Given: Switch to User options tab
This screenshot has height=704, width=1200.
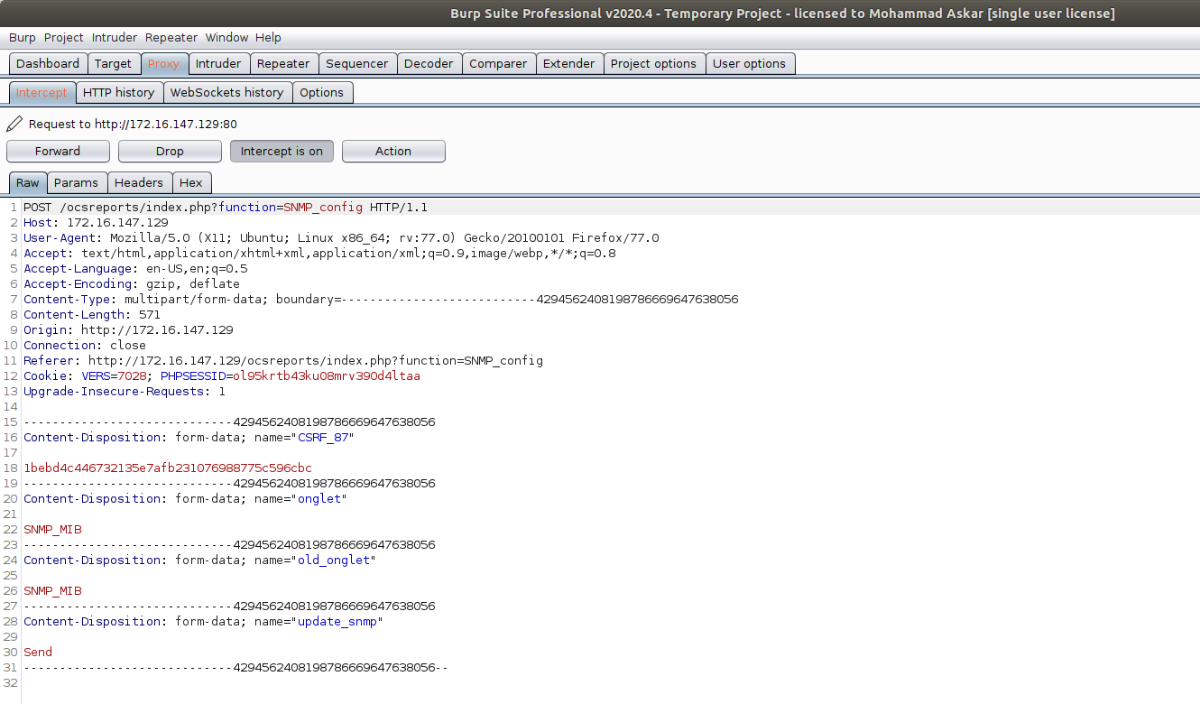Looking at the screenshot, I should [749, 63].
